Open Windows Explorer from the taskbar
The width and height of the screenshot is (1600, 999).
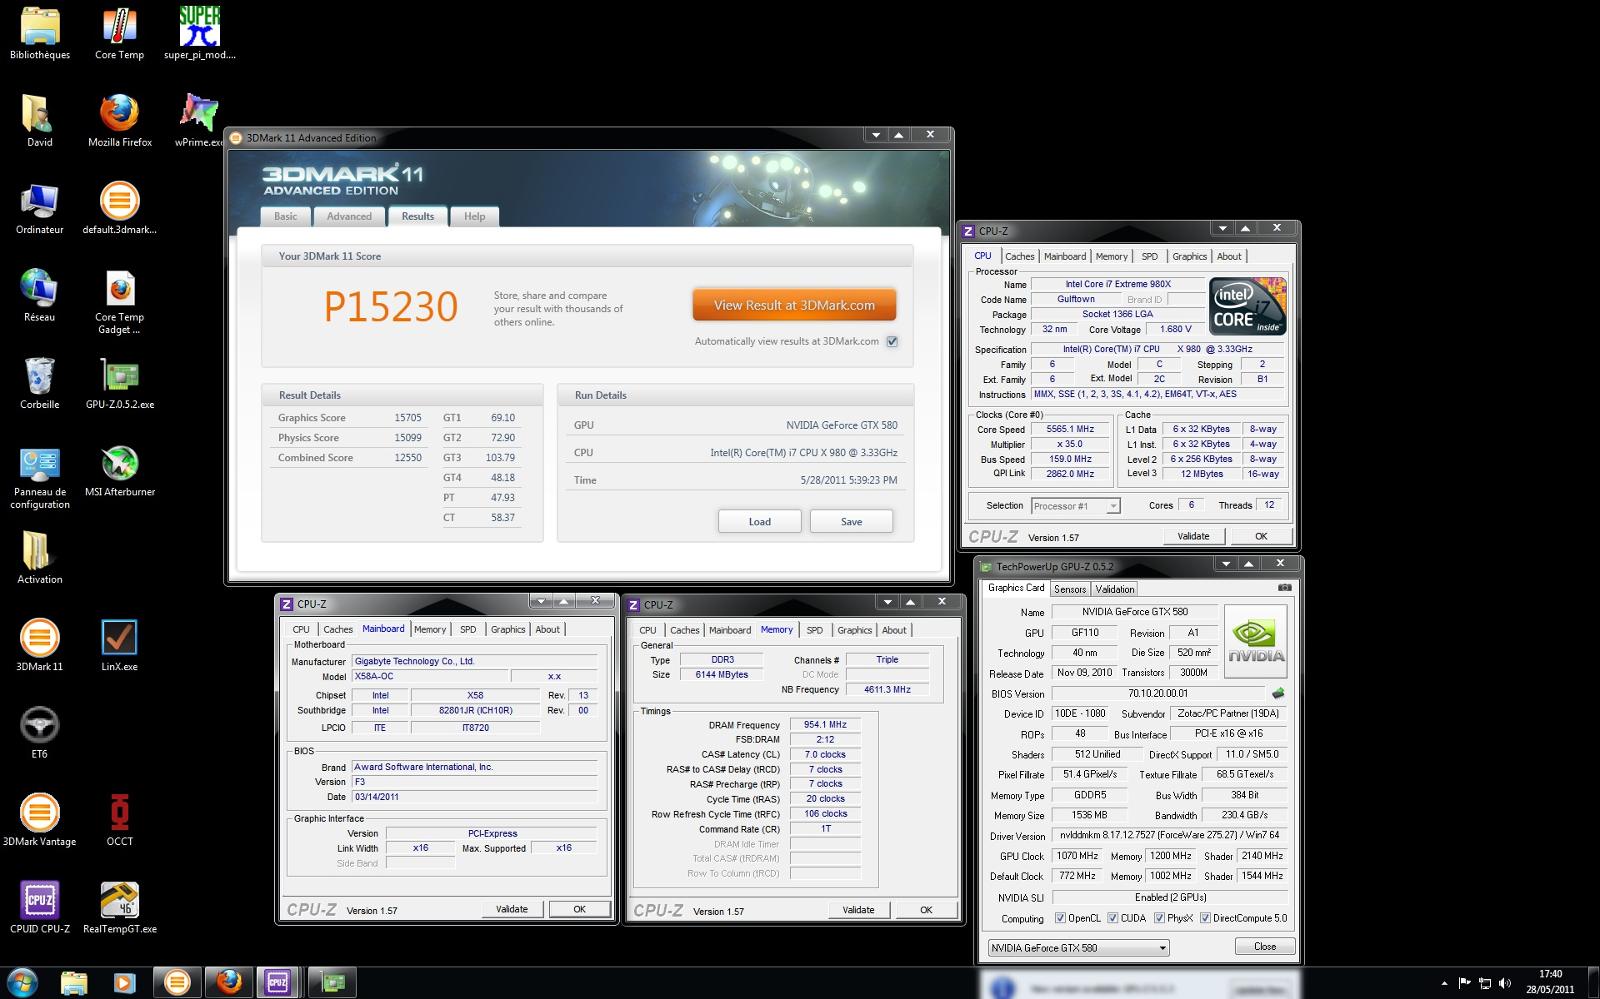click(73, 983)
